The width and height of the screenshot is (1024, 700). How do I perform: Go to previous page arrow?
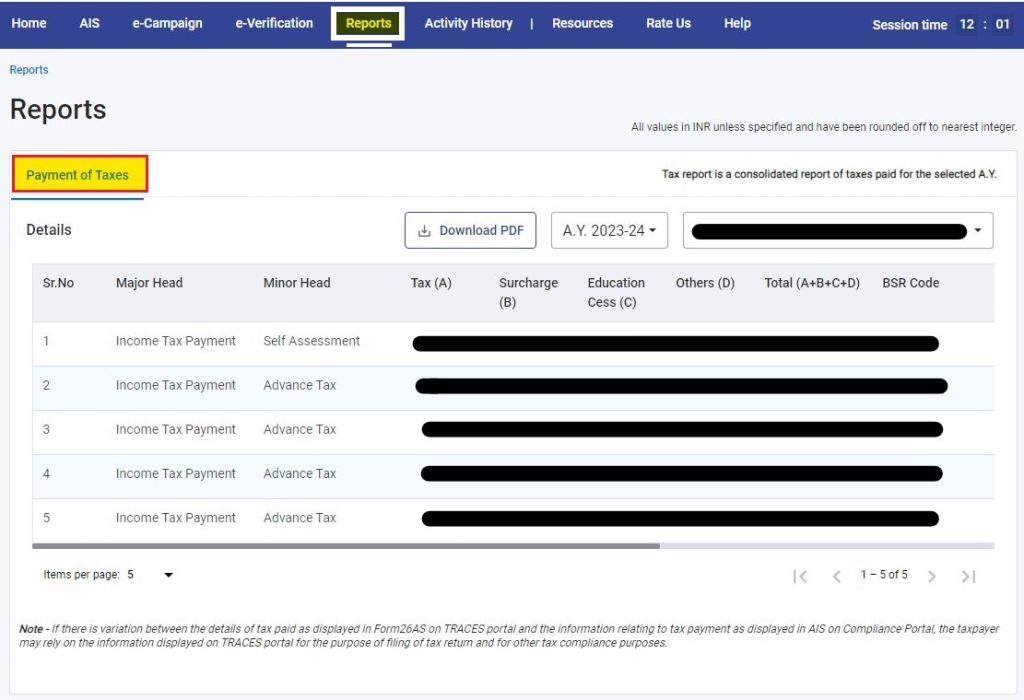(x=837, y=576)
